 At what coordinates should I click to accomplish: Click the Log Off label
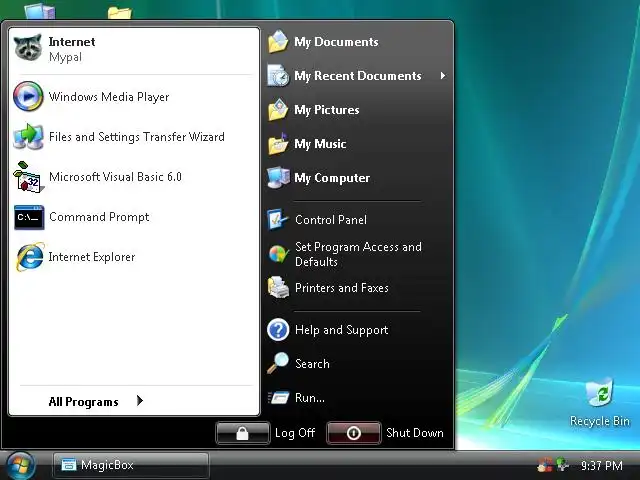tap(295, 433)
